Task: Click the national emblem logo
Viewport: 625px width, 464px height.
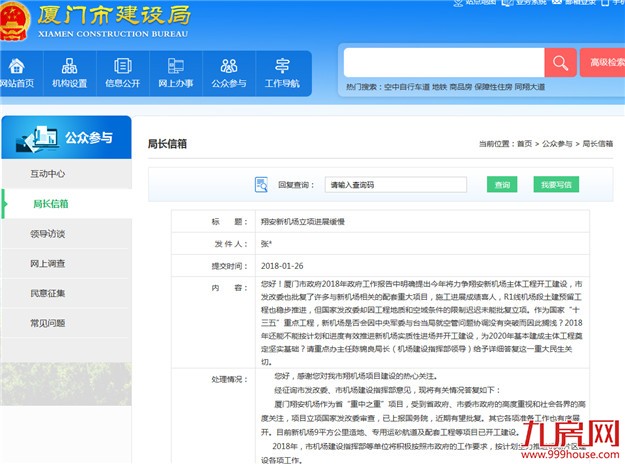Action: [13, 21]
